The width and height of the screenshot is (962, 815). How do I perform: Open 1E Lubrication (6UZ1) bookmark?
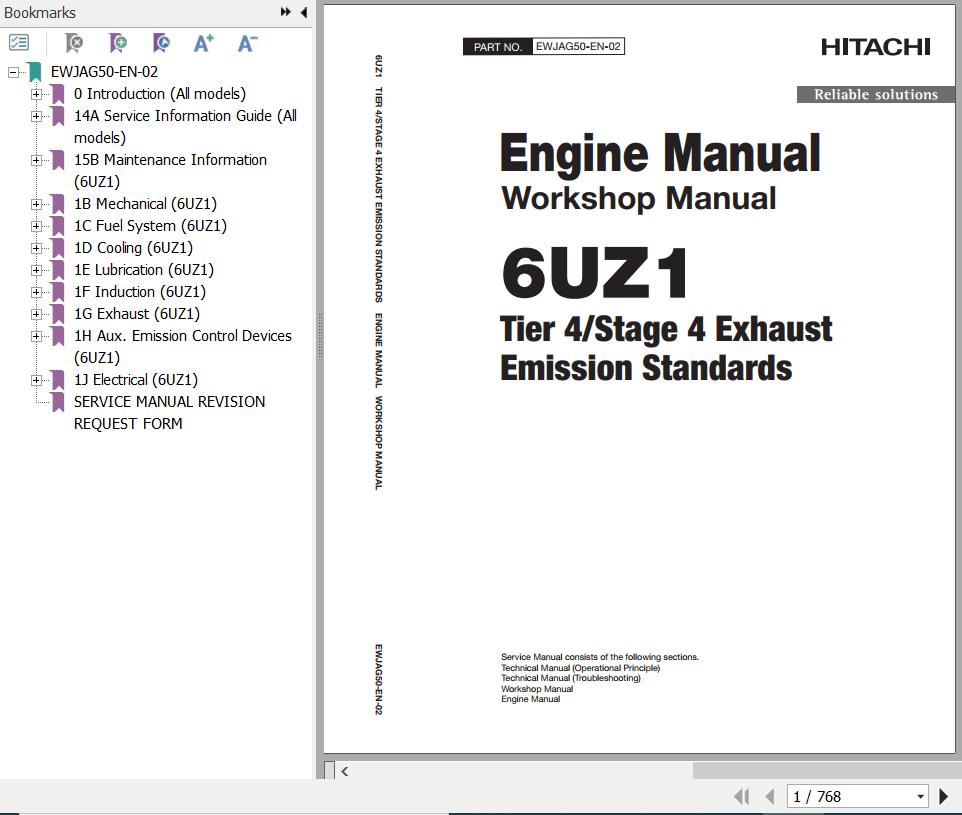tap(144, 270)
